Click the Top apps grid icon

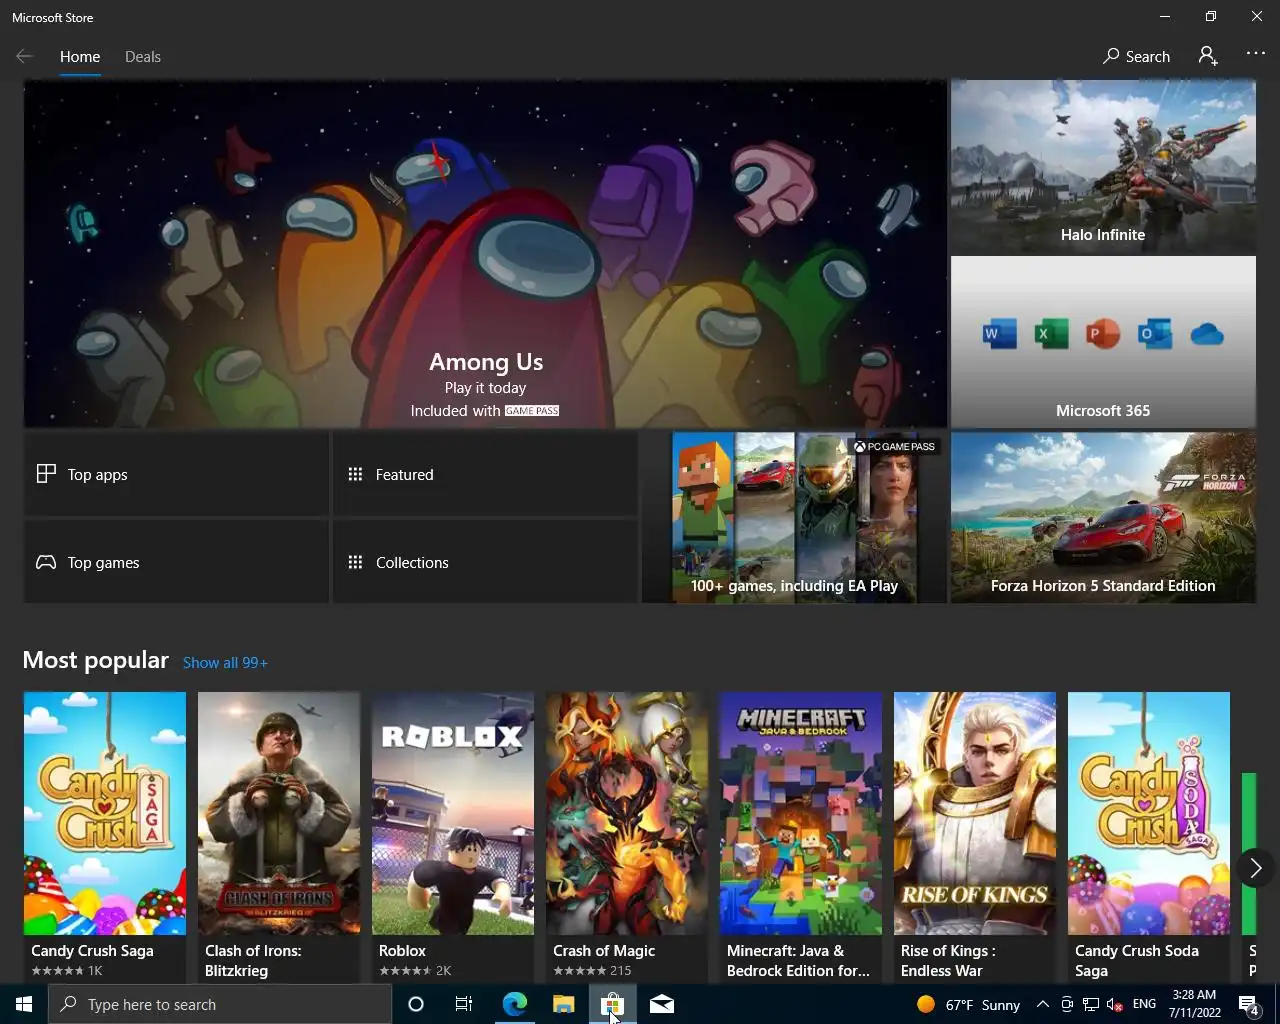[46, 474]
